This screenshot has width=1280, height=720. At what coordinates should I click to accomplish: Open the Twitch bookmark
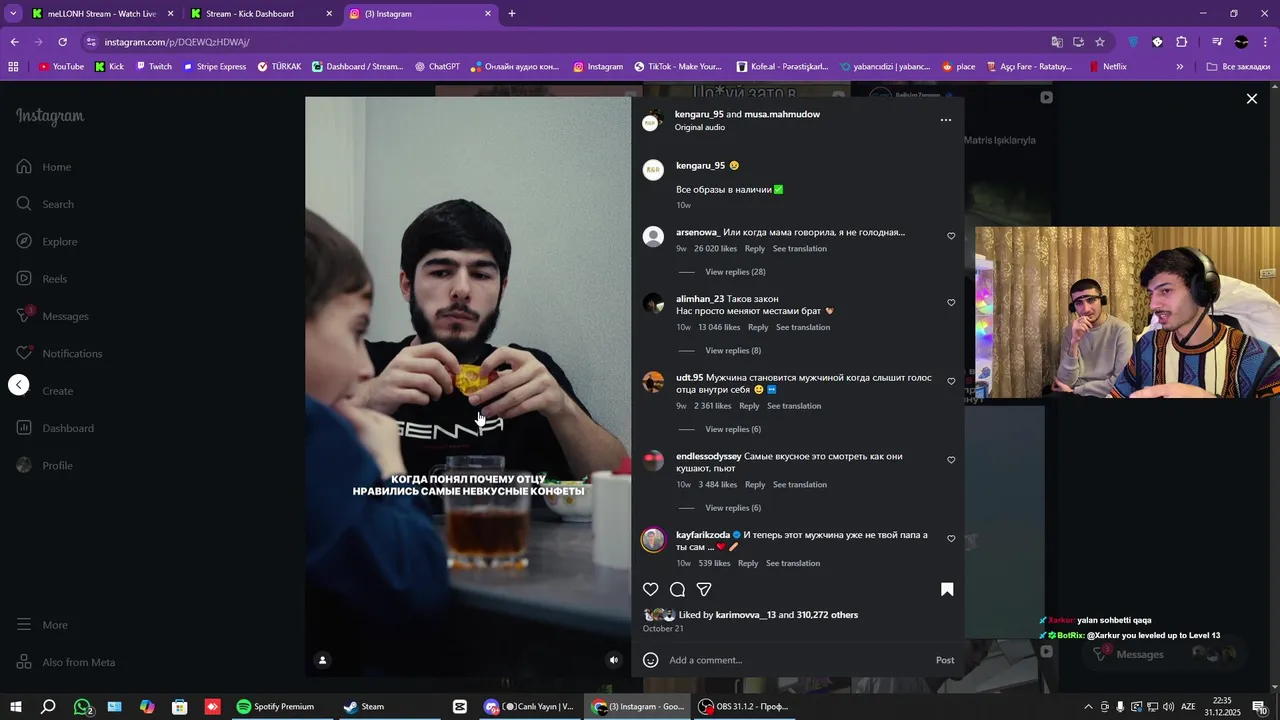click(x=154, y=67)
